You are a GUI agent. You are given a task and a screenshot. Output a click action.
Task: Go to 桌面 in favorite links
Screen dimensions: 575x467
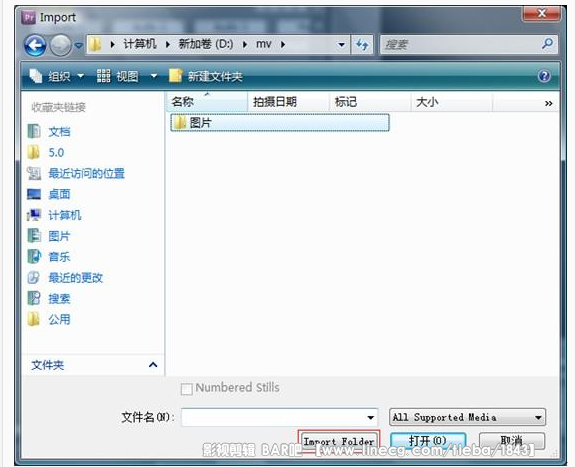coord(59,194)
